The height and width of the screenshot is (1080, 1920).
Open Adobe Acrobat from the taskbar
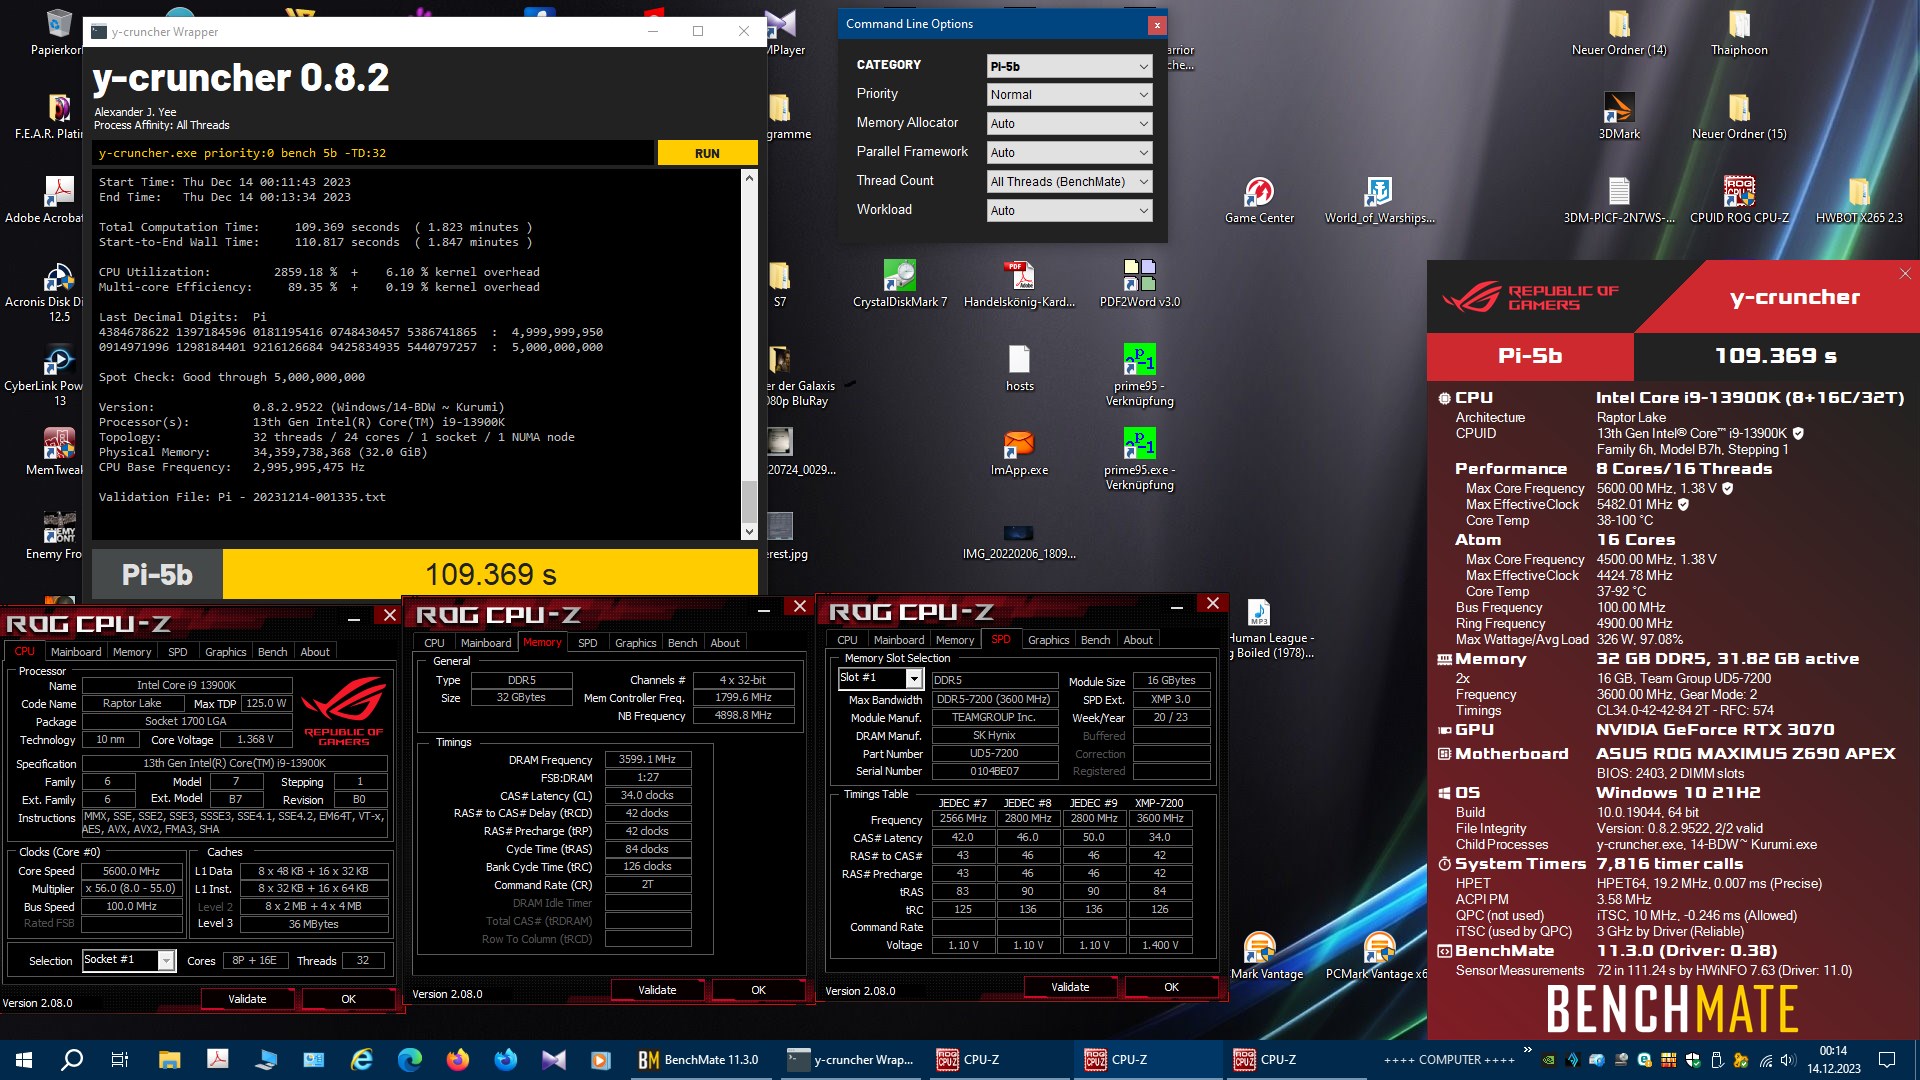[x=217, y=1060]
